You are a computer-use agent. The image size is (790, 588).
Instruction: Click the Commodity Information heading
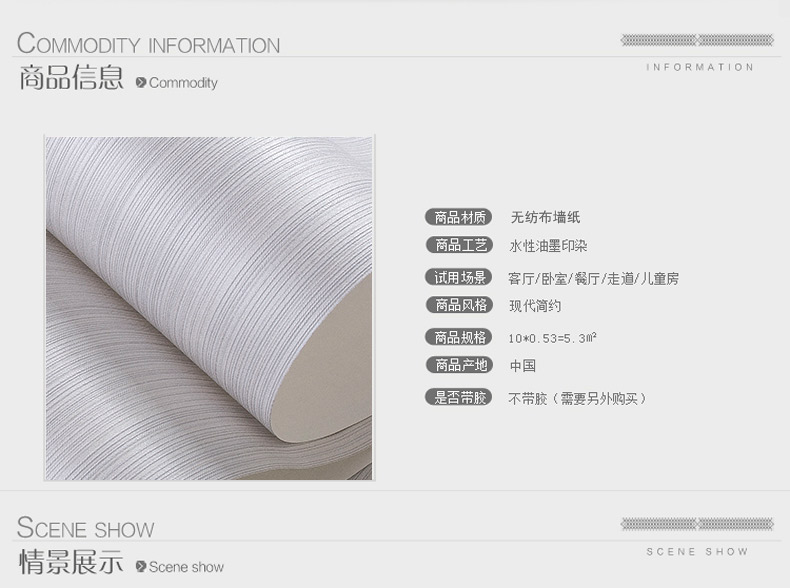[x=149, y=43]
